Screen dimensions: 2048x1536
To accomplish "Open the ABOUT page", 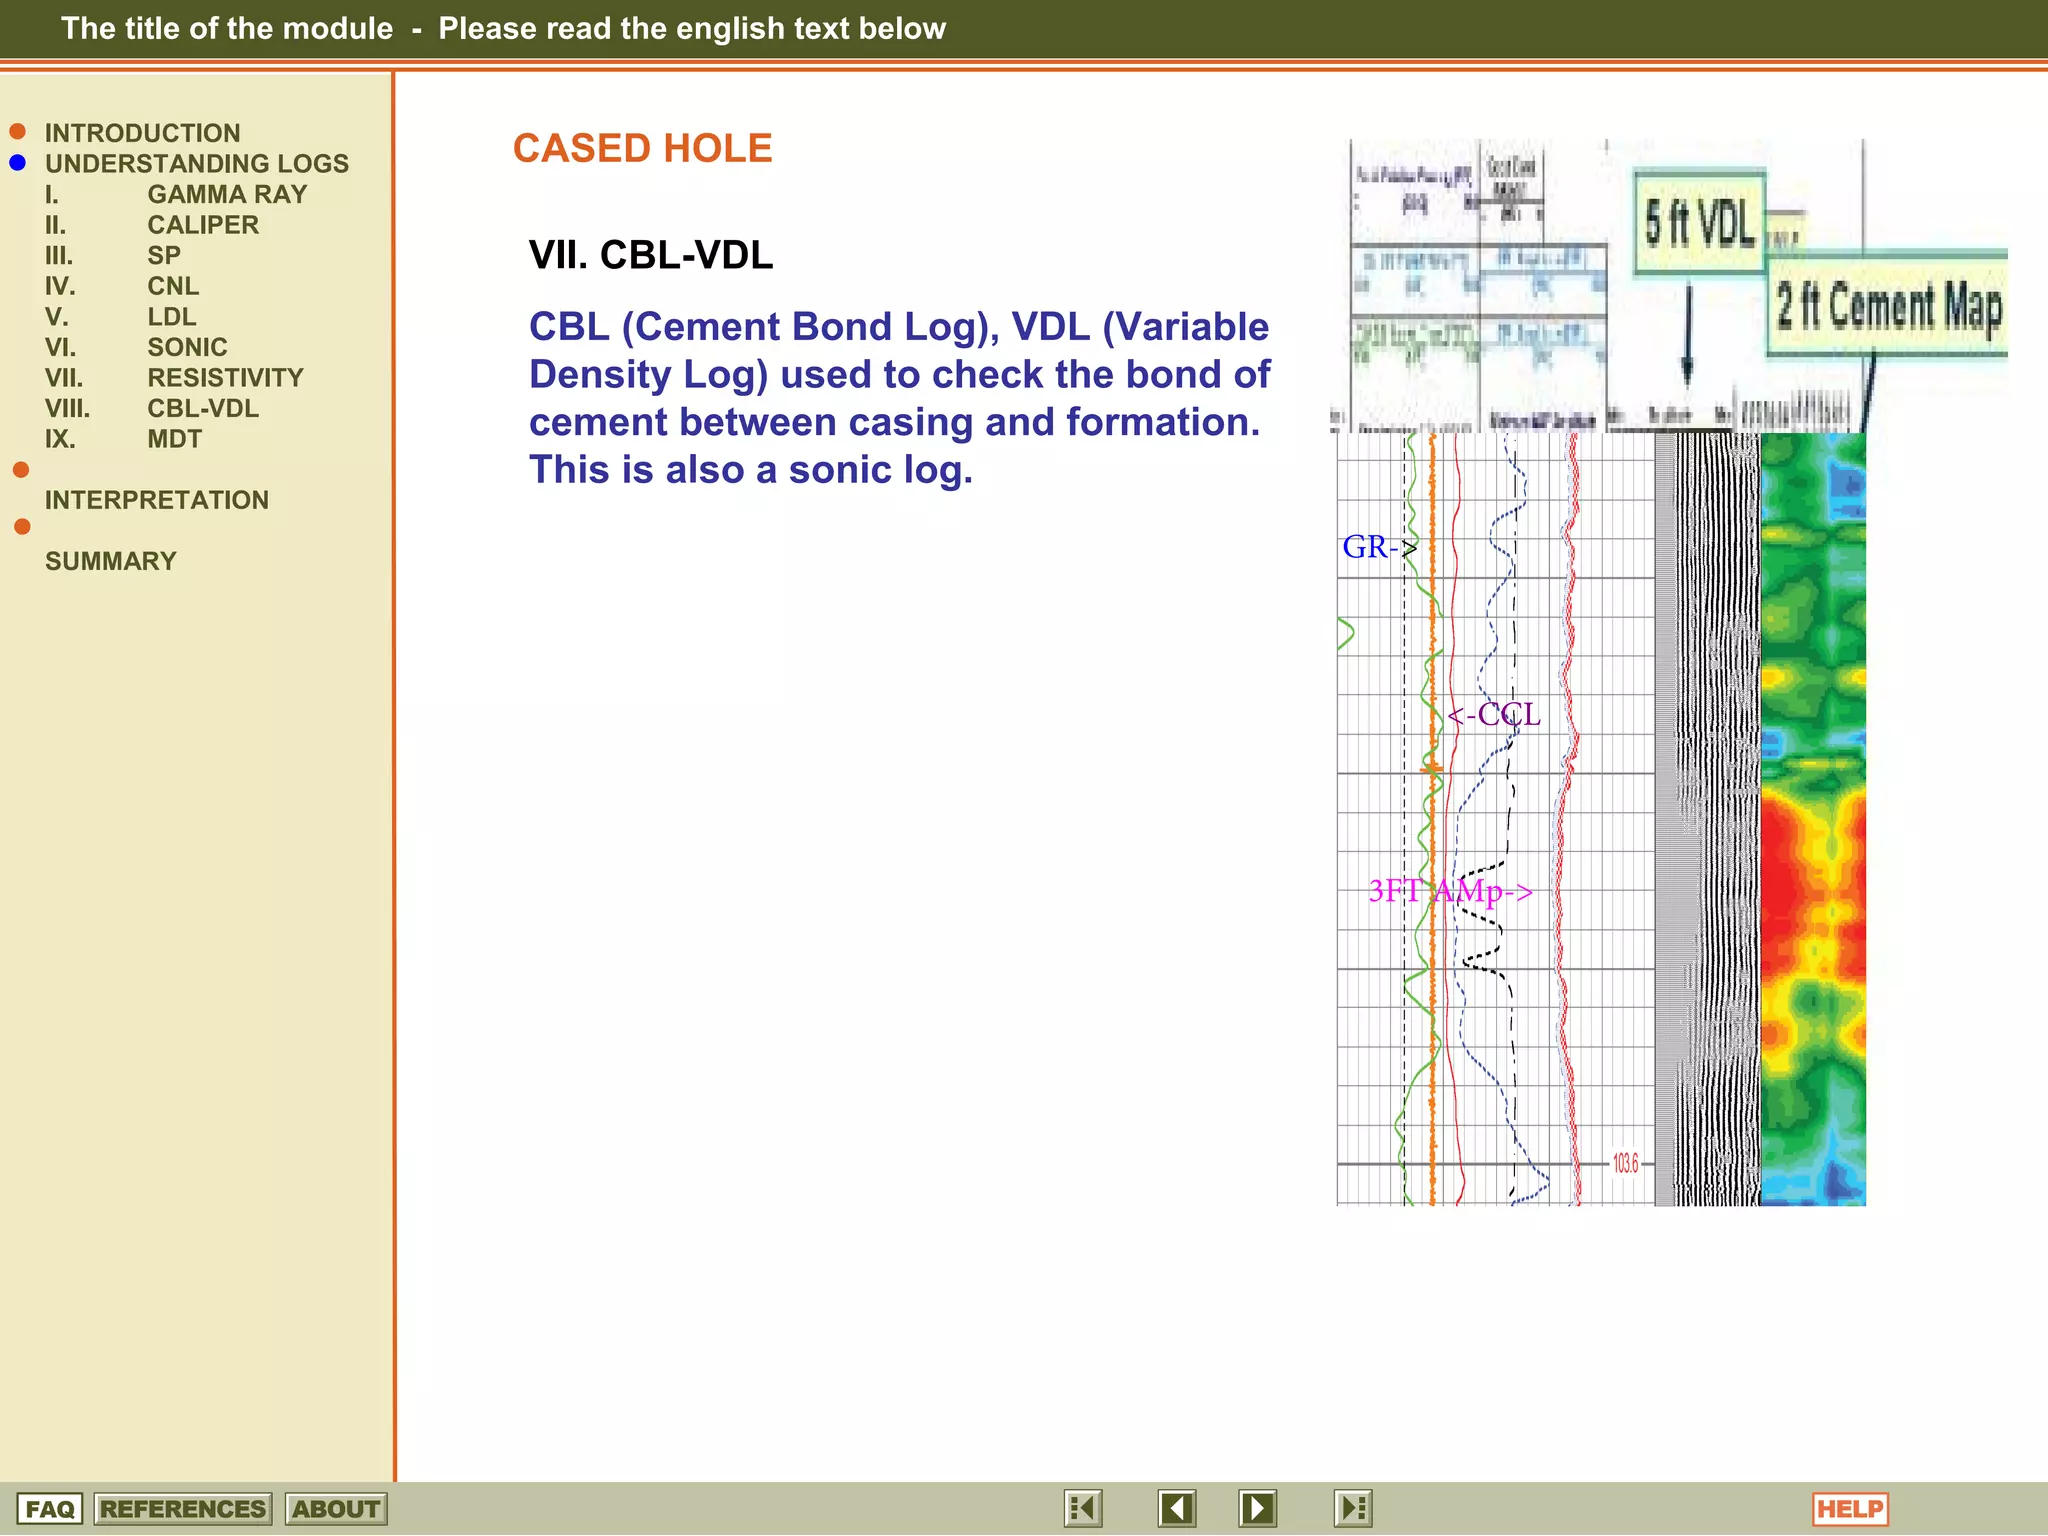I will 336,1509.
